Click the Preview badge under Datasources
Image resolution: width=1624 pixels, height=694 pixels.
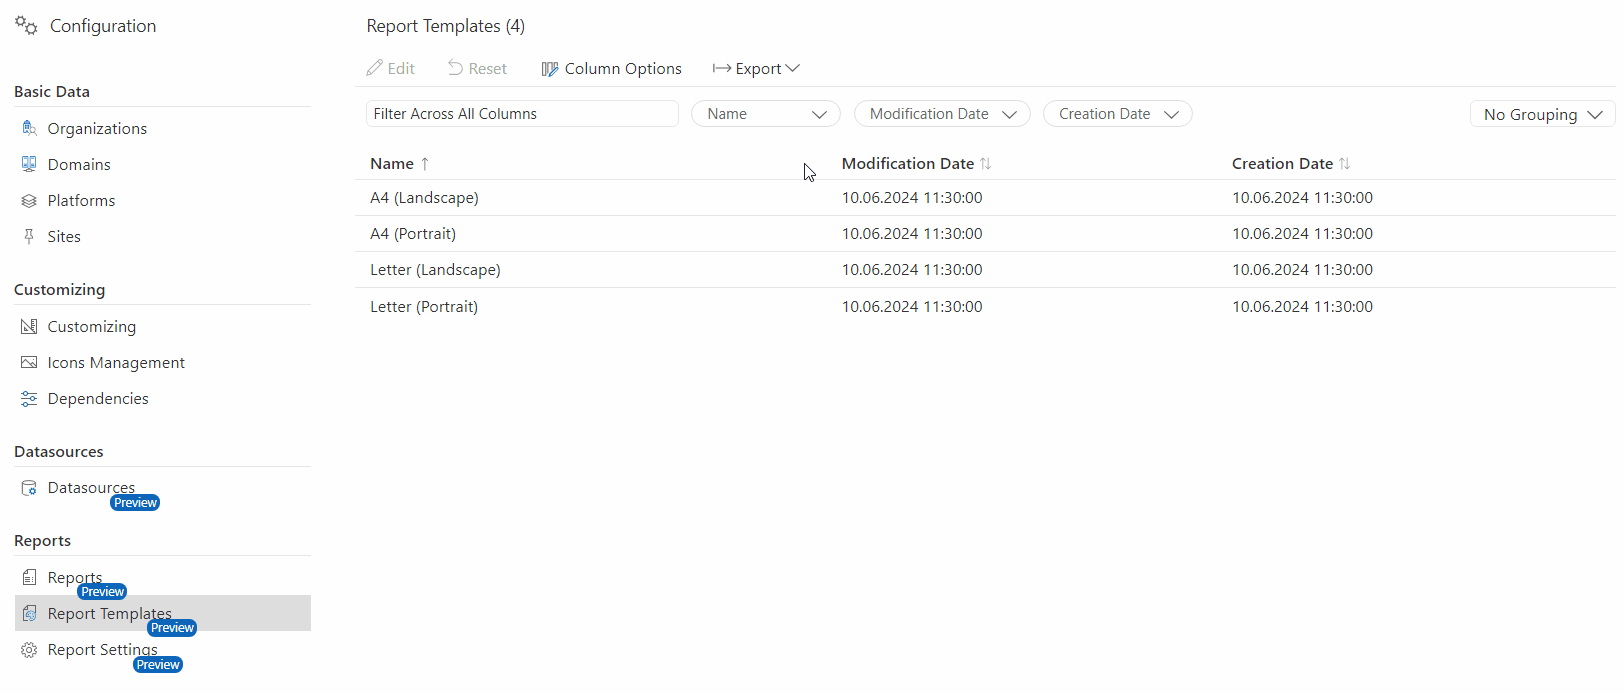point(135,503)
